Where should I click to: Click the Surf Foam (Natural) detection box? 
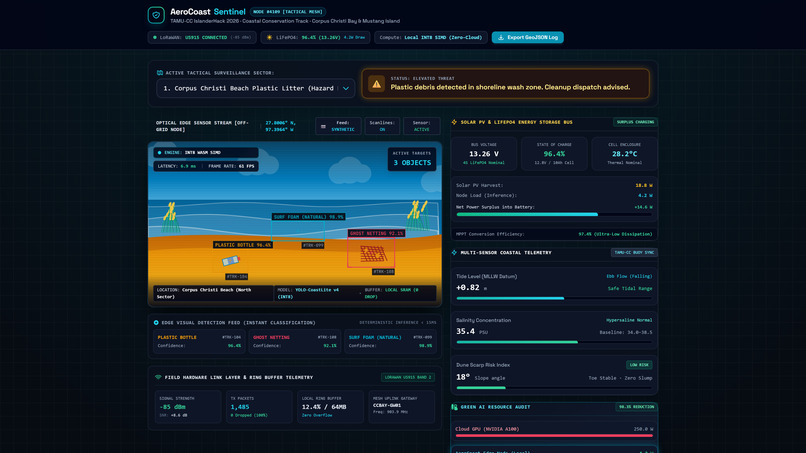298,231
